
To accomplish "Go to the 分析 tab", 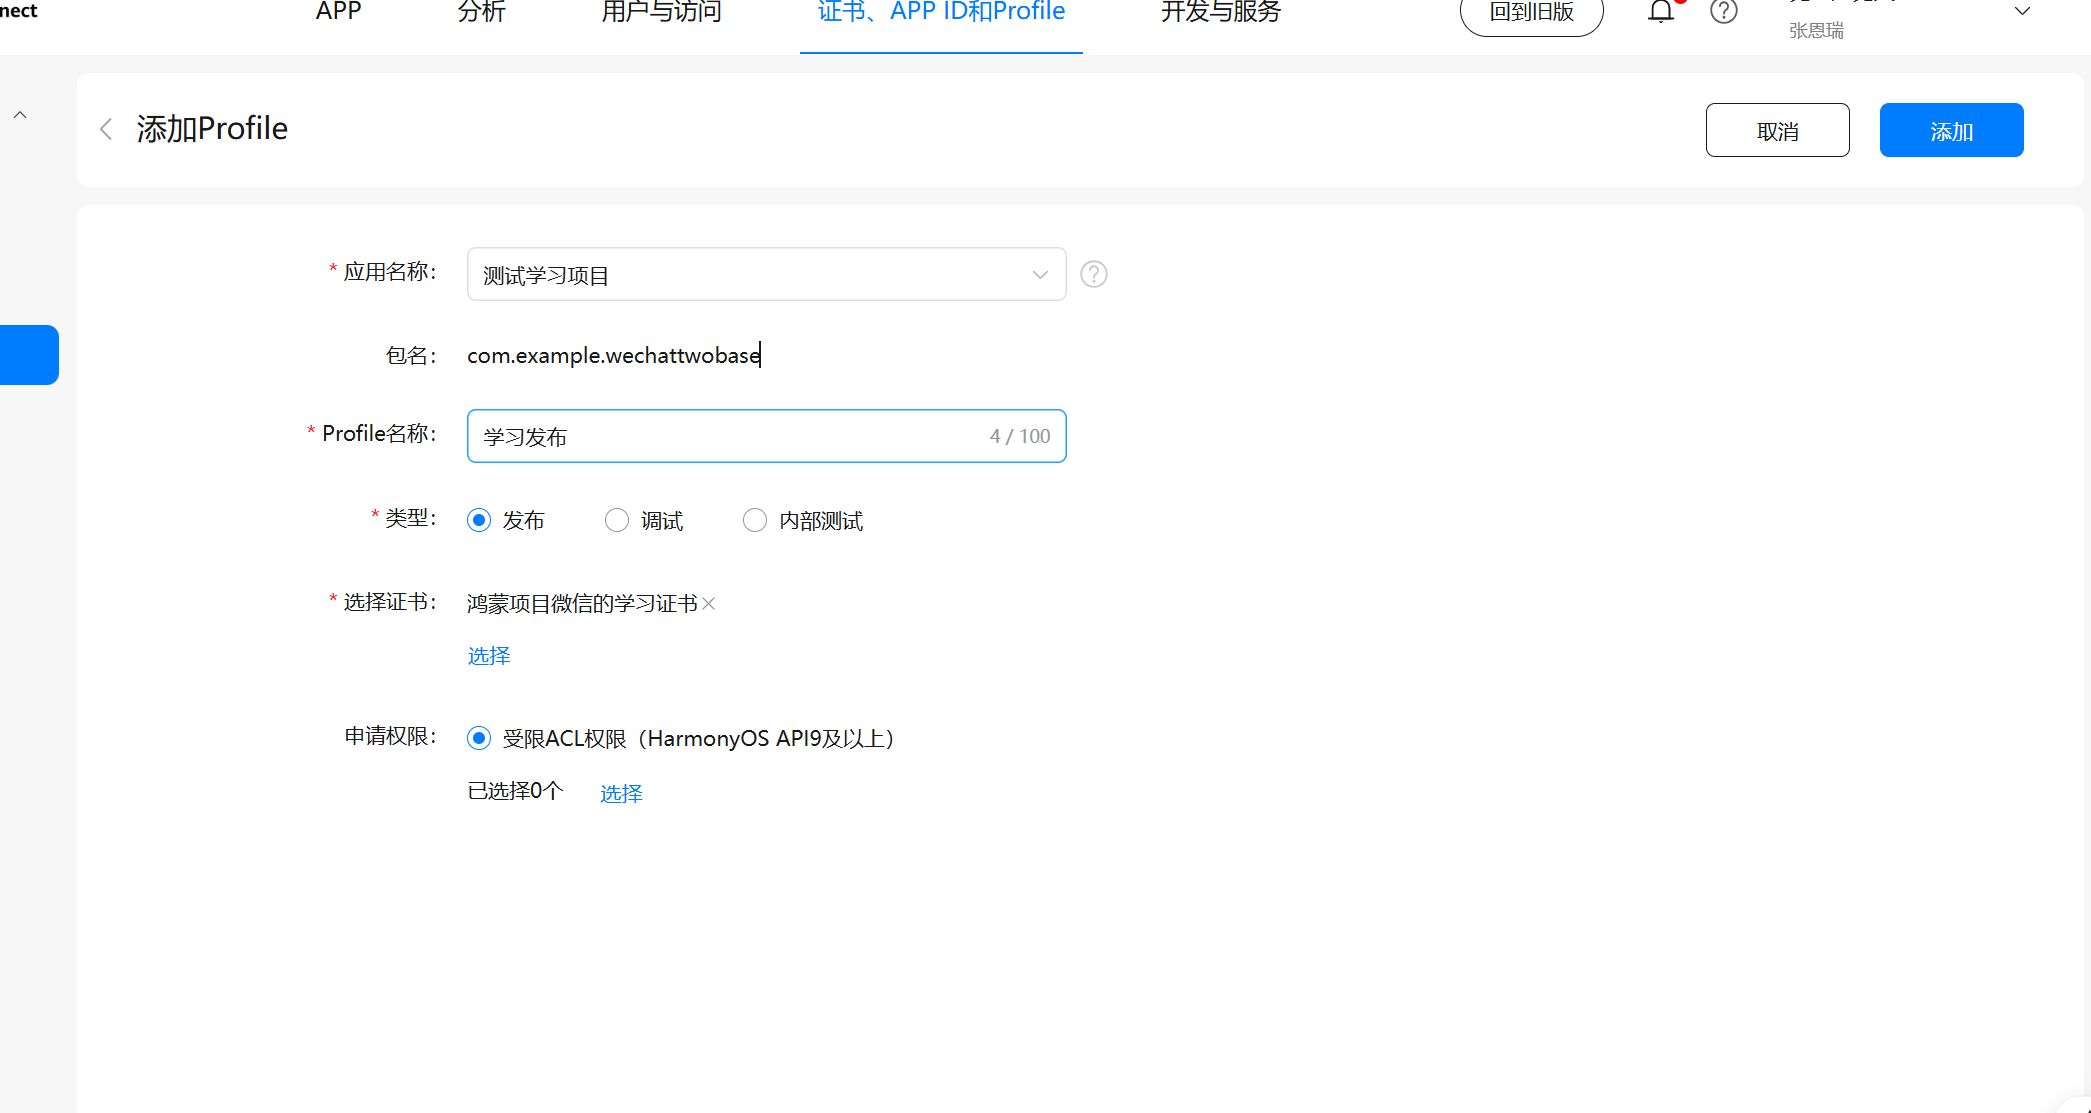I will tap(481, 12).
